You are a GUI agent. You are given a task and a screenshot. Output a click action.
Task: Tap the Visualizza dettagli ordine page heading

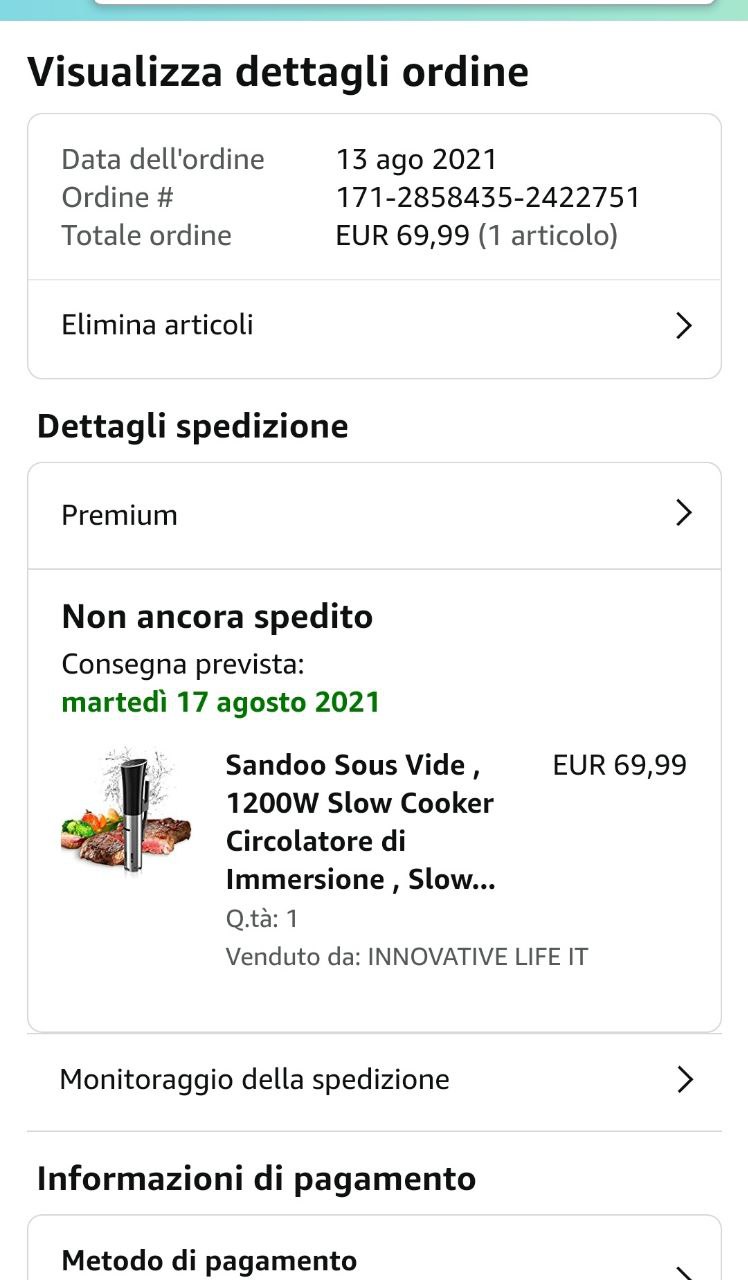coord(278,72)
